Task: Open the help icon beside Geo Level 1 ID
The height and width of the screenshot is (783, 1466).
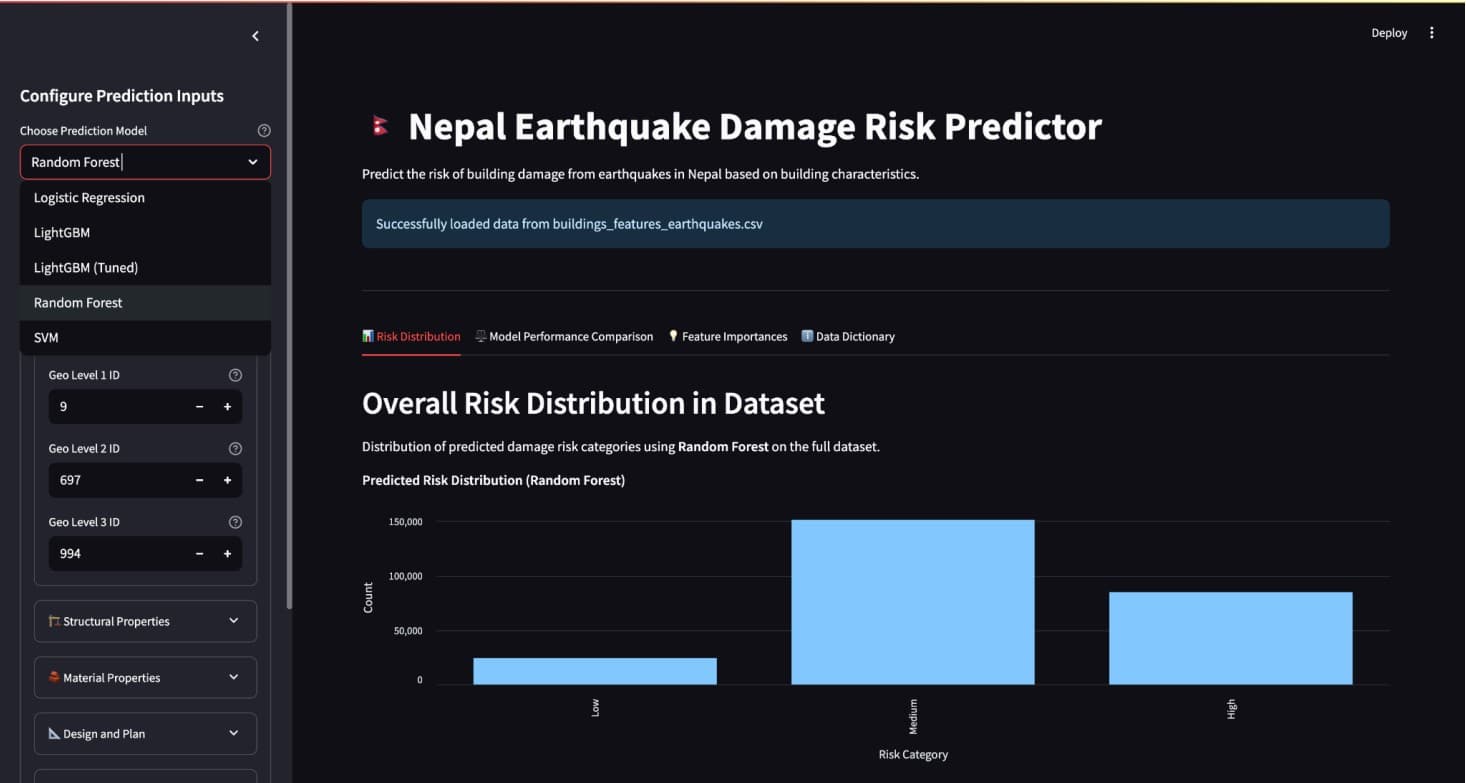Action: 235,374
